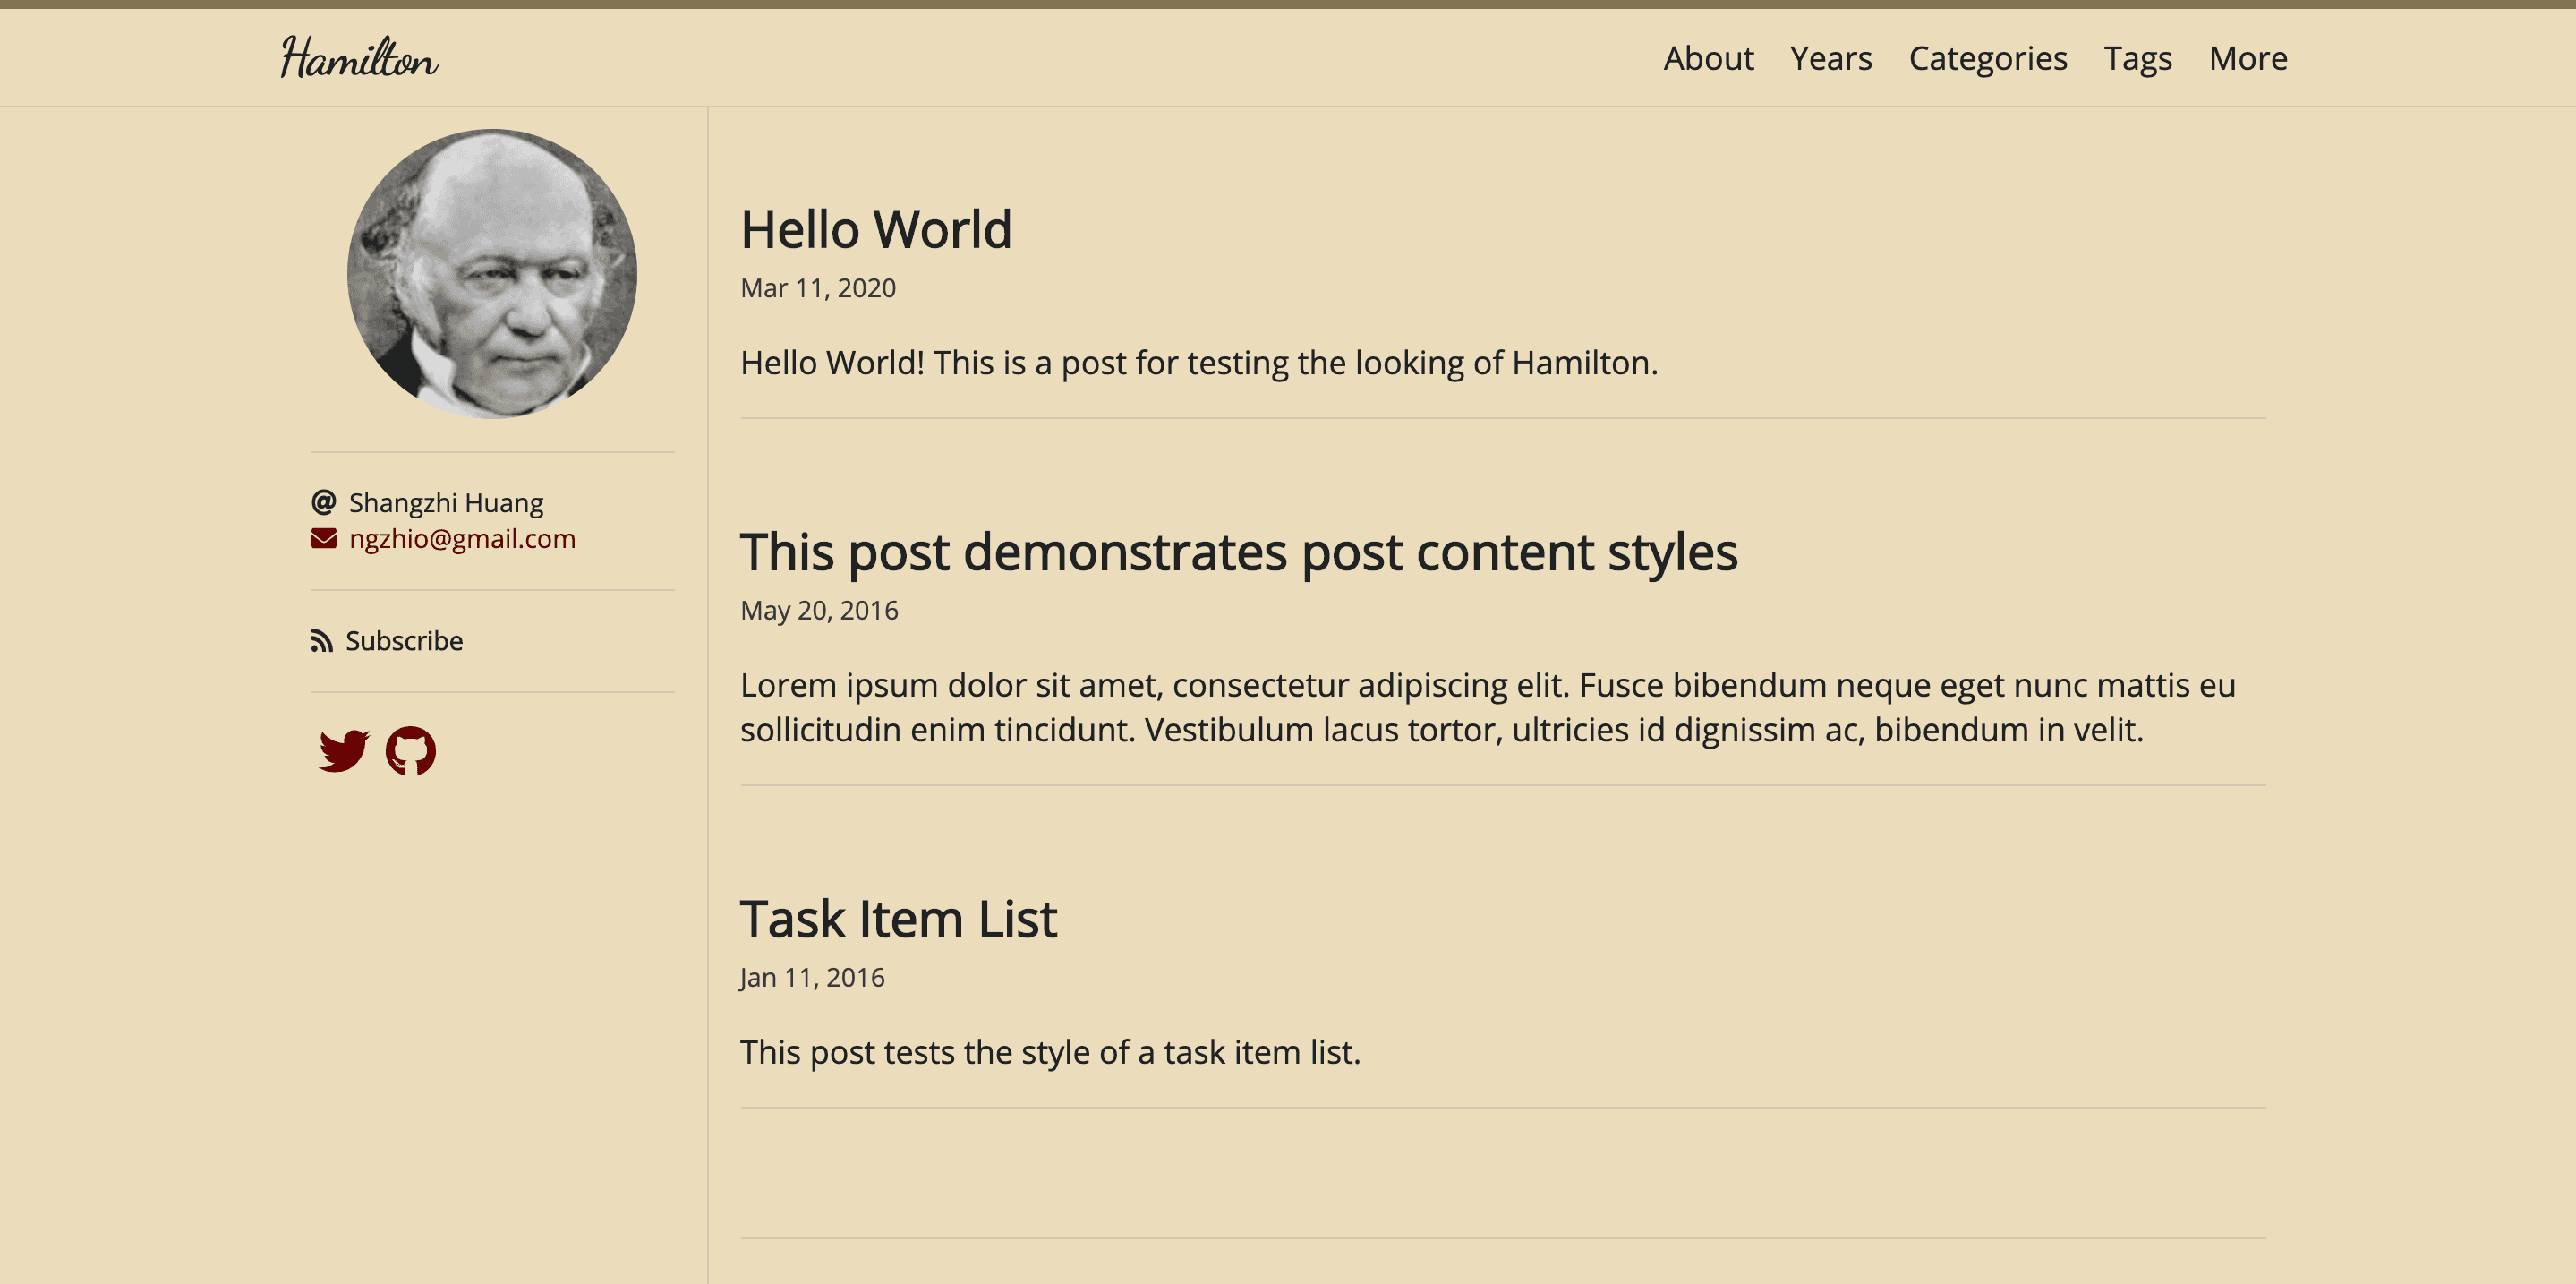
Task: Click the Hello World excerpt text
Action: point(1198,363)
